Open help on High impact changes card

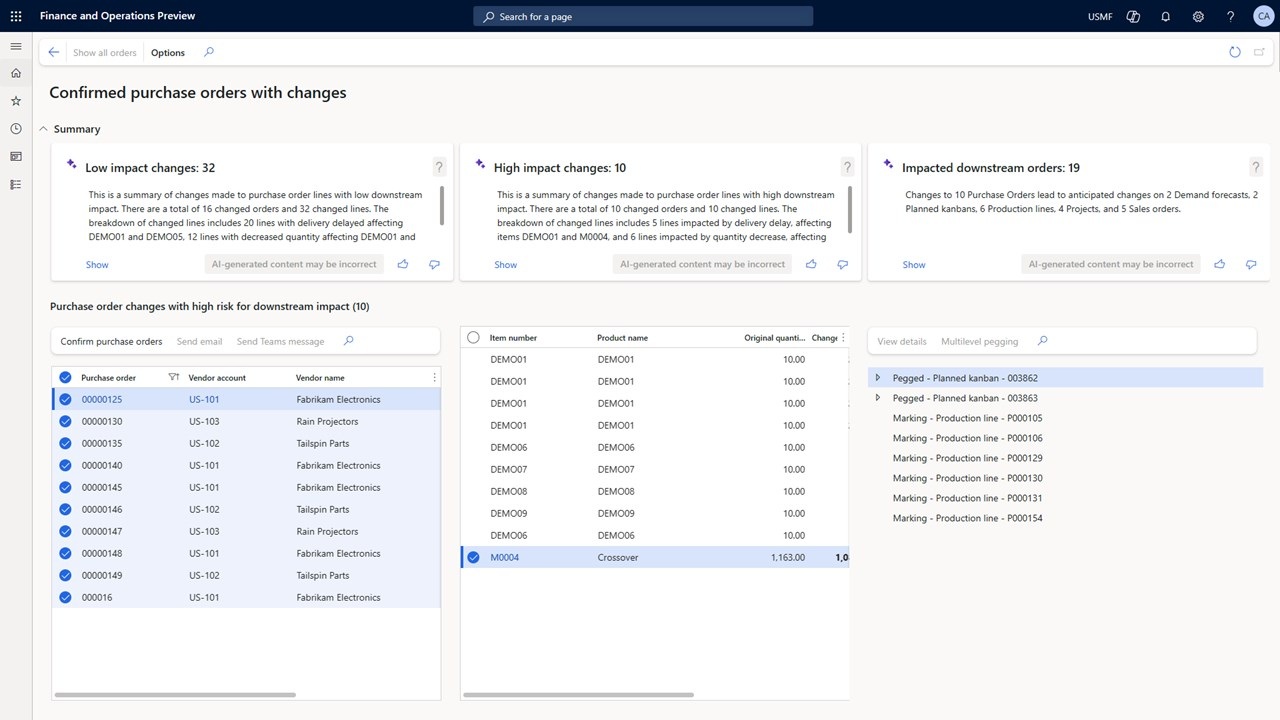click(x=848, y=168)
